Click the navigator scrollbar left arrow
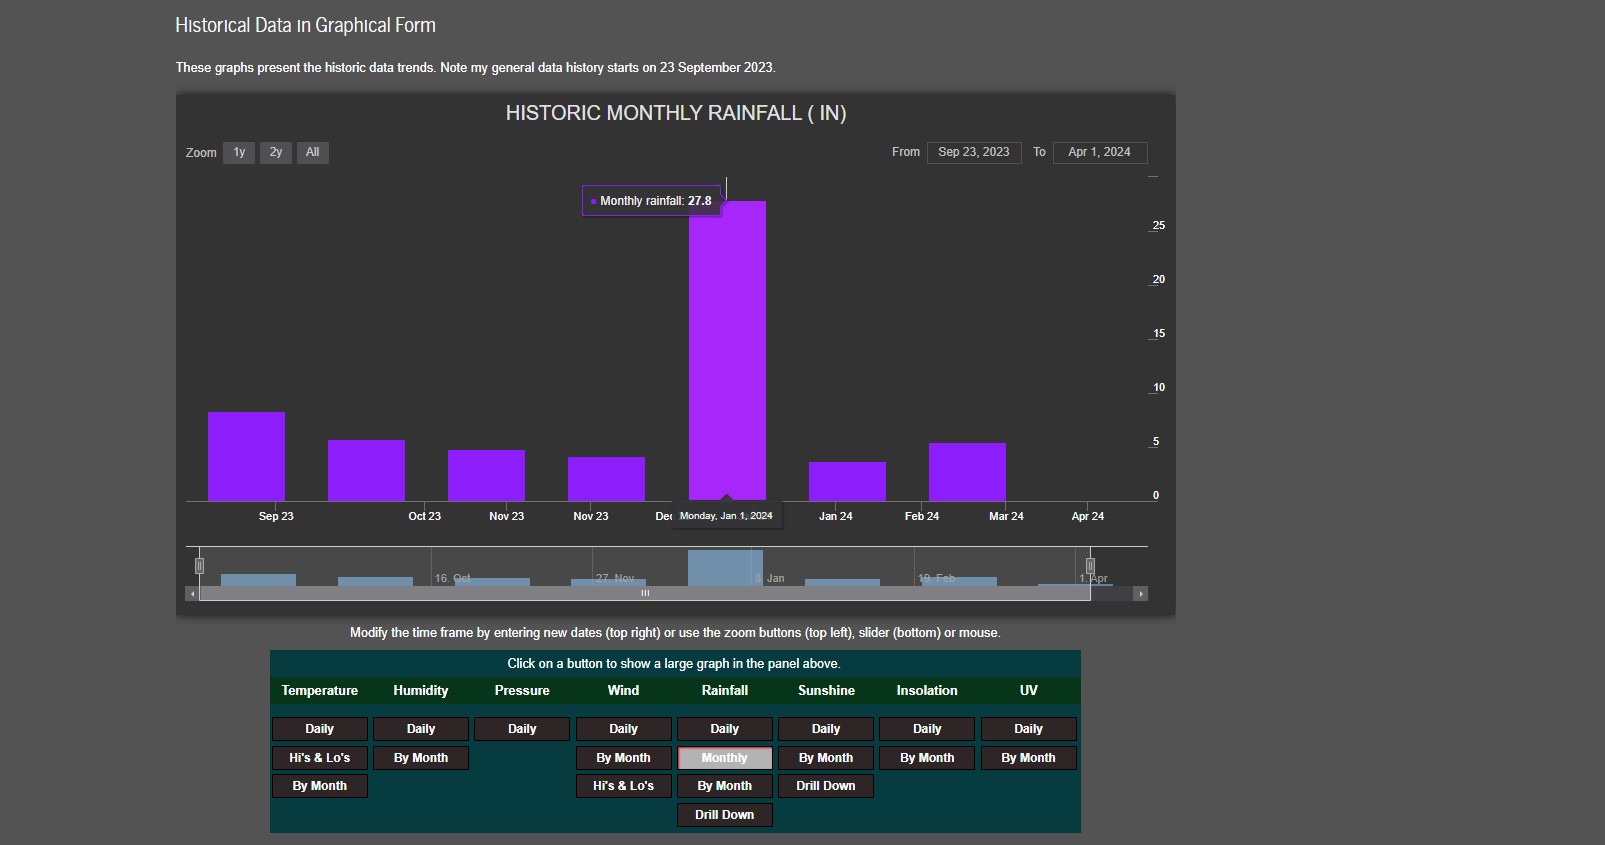This screenshot has height=845, width=1605. pyautogui.click(x=192, y=594)
